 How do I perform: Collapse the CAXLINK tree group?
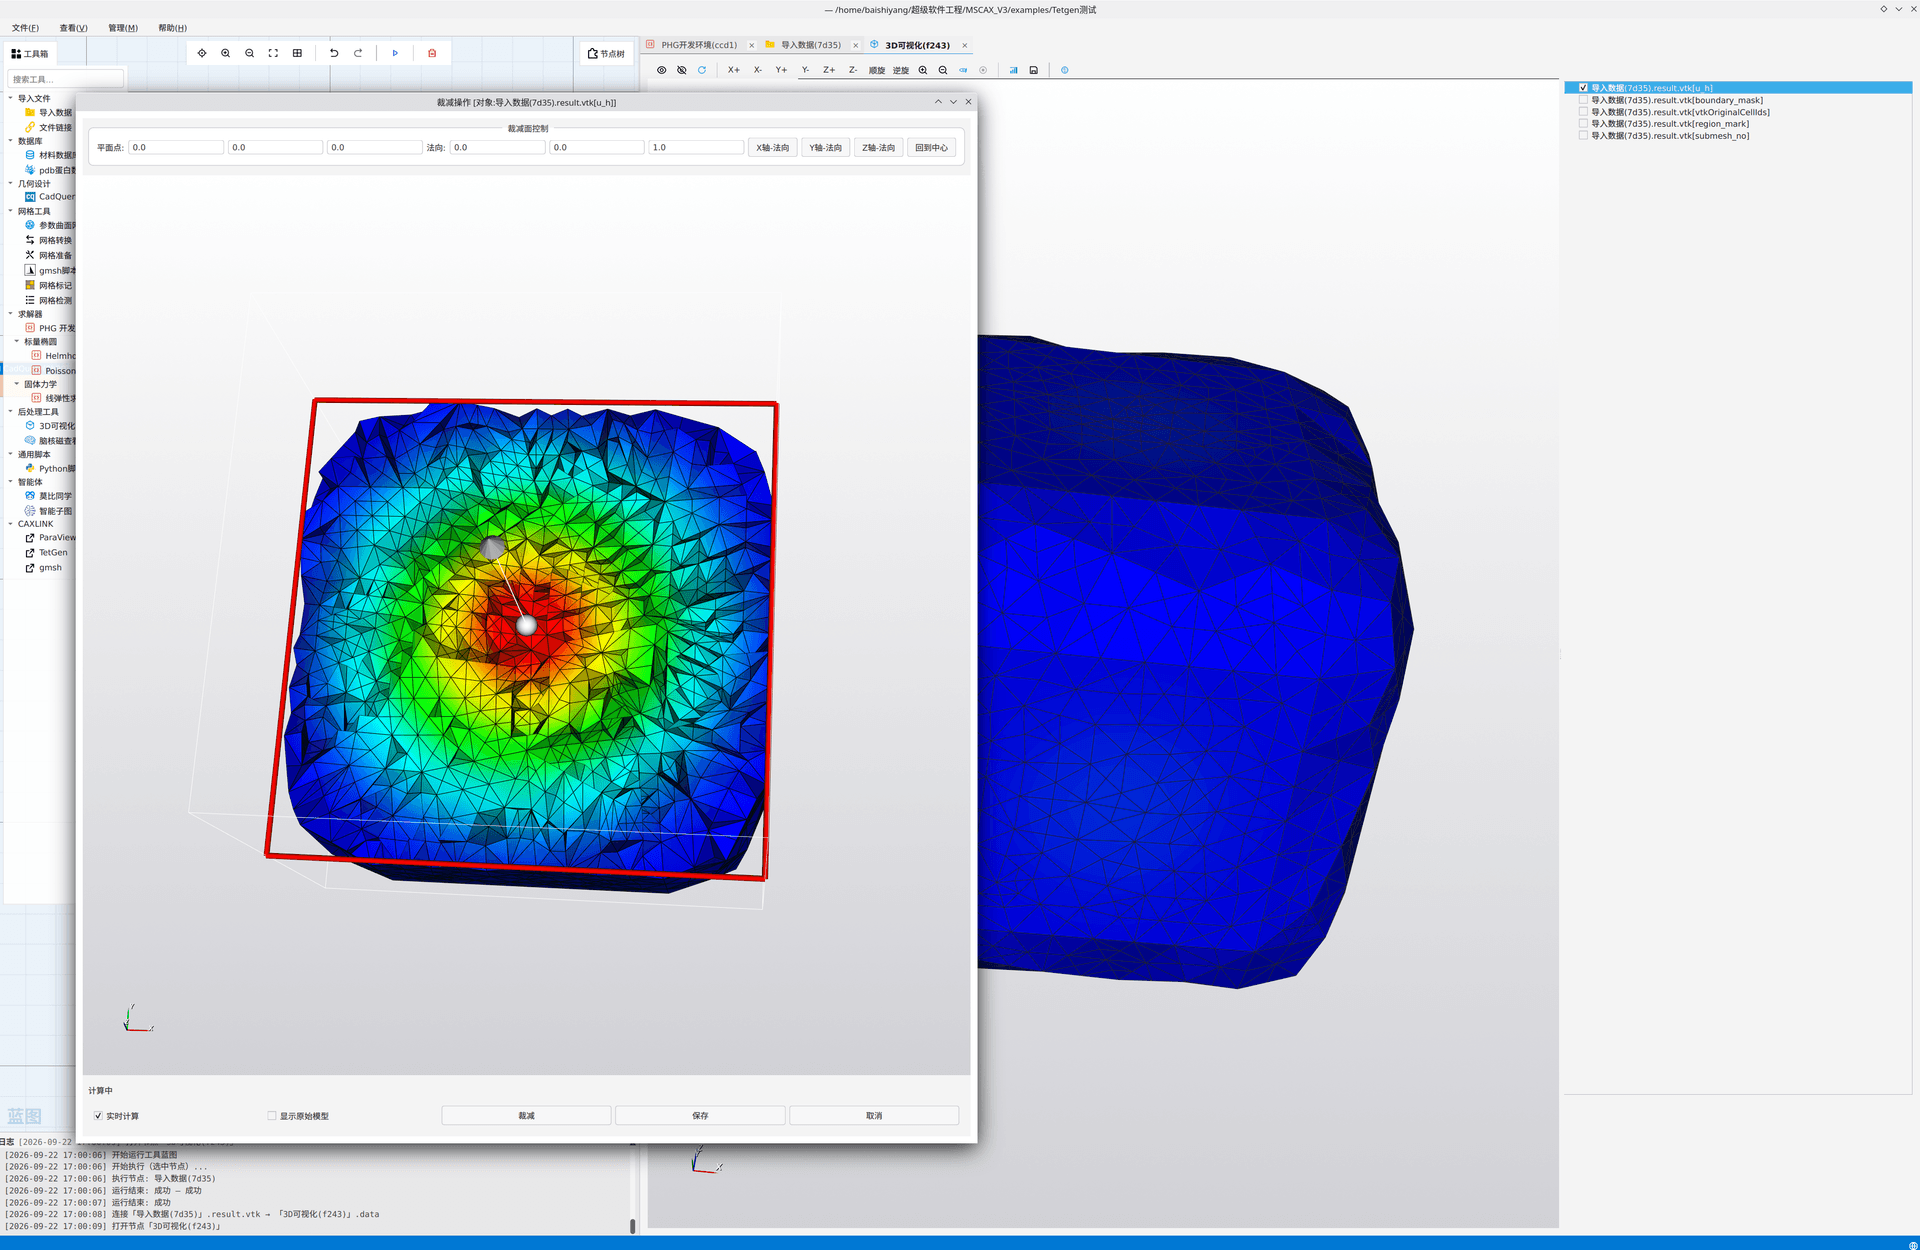(x=11, y=524)
